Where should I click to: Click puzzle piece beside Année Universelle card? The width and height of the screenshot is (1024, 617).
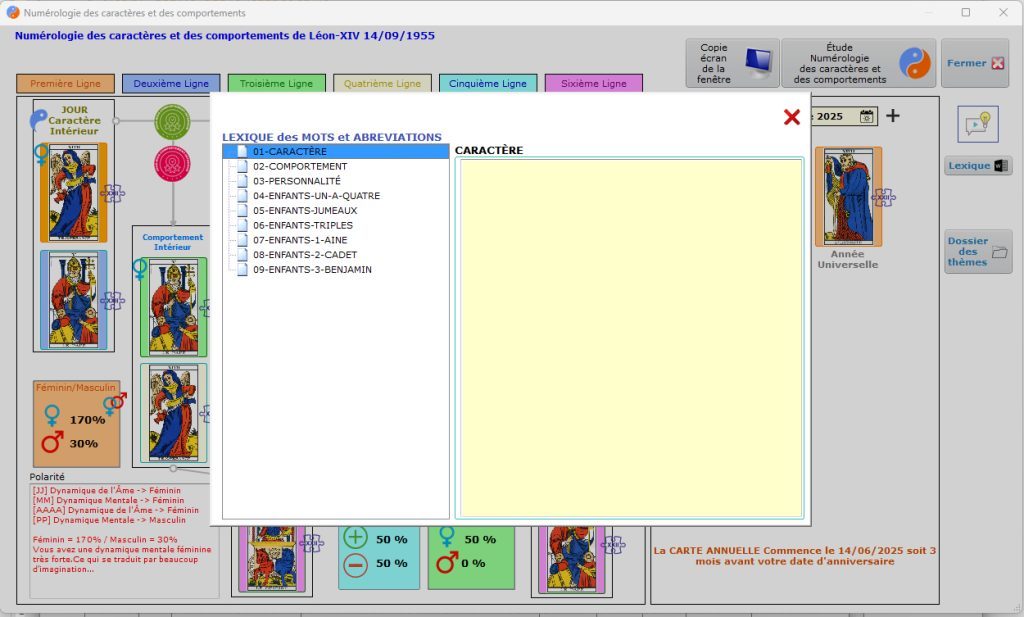(884, 197)
